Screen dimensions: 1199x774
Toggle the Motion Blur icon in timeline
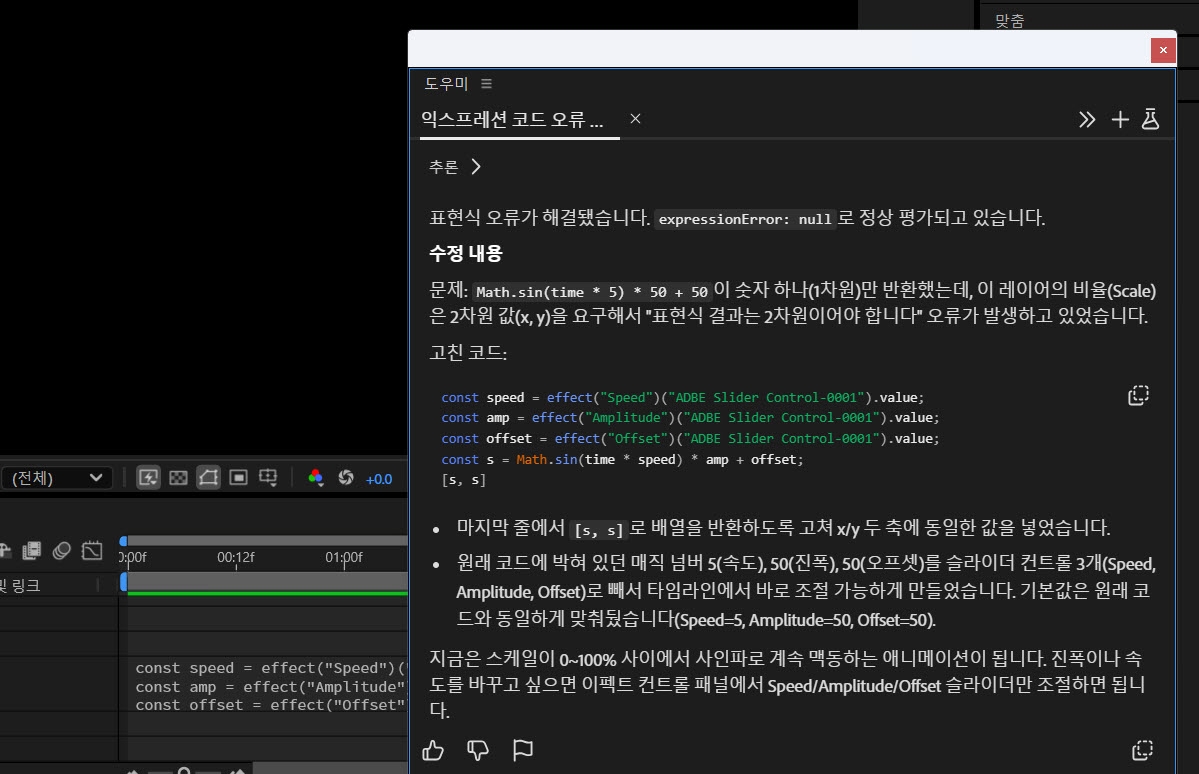coord(62,551)
